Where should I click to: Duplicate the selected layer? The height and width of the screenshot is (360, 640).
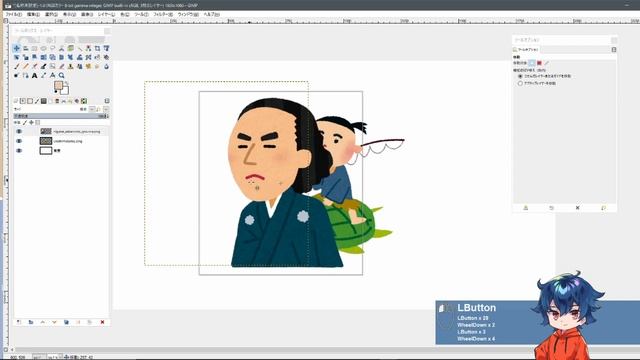click(66, 322)
